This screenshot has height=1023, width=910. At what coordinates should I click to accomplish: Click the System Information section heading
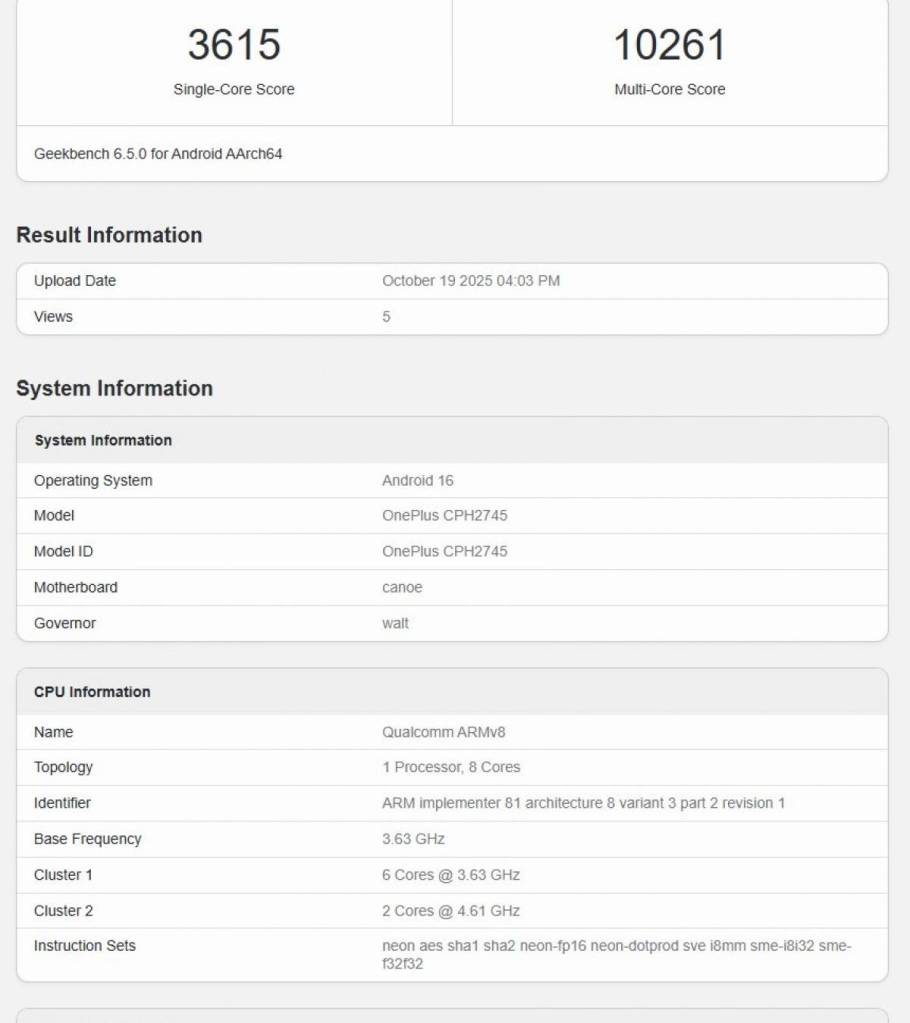(114, 388)
